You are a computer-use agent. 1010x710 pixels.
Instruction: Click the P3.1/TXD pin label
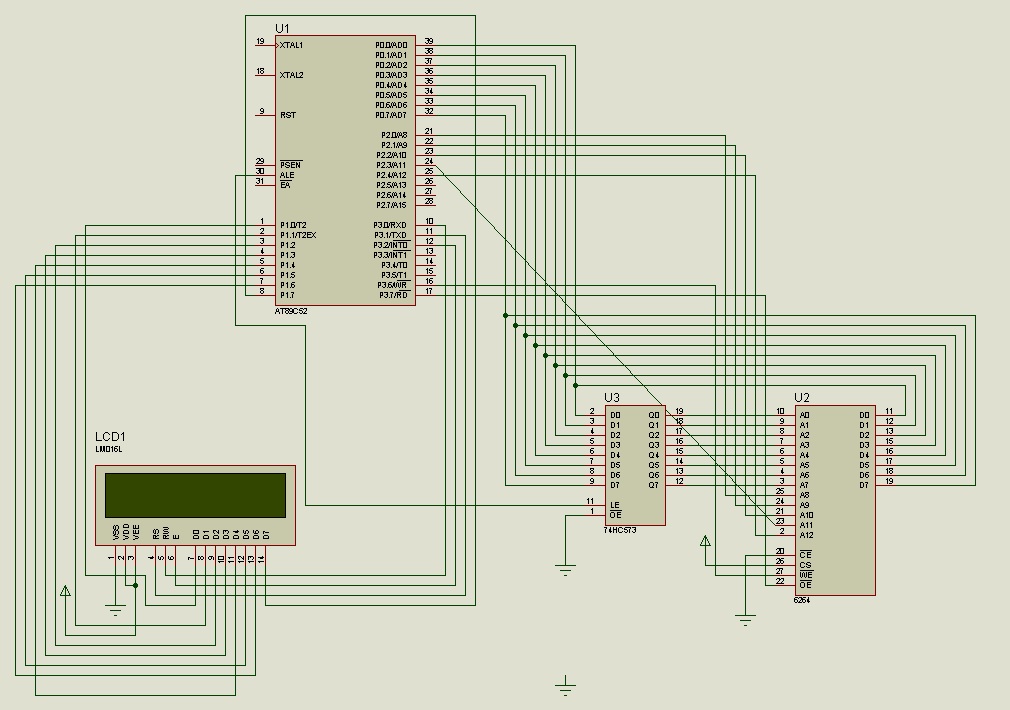[x=390, y=235]
